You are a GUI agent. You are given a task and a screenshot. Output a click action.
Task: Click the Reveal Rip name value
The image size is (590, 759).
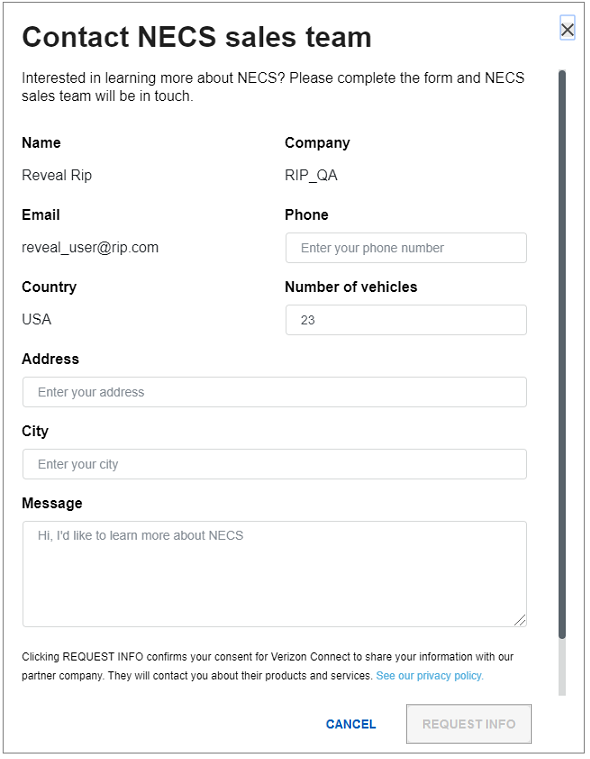click(x=57, y=175)
